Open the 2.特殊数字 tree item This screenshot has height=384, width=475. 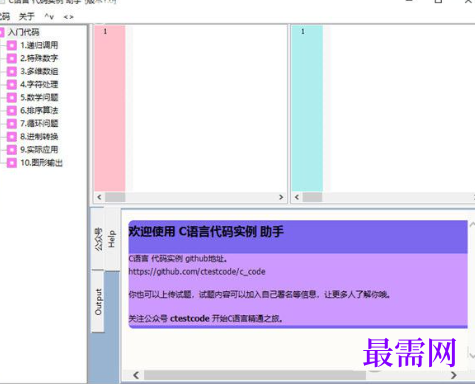click(39, 58)
